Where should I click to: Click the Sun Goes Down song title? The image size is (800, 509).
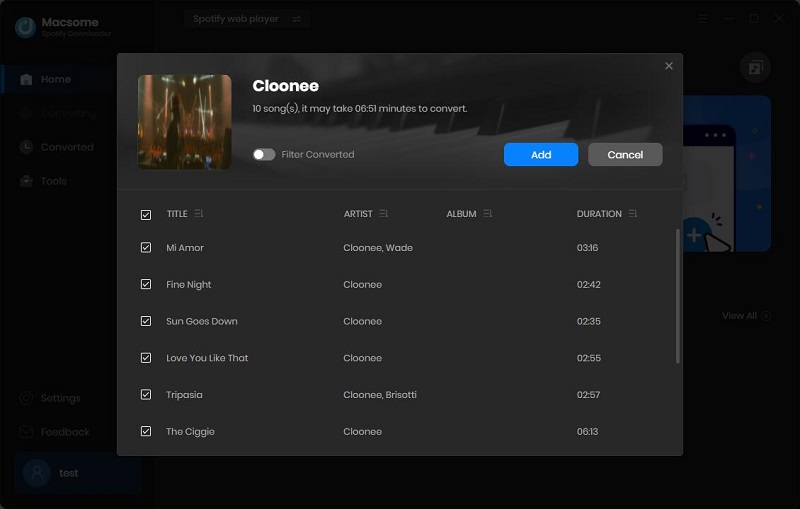(x=202, y=321)
